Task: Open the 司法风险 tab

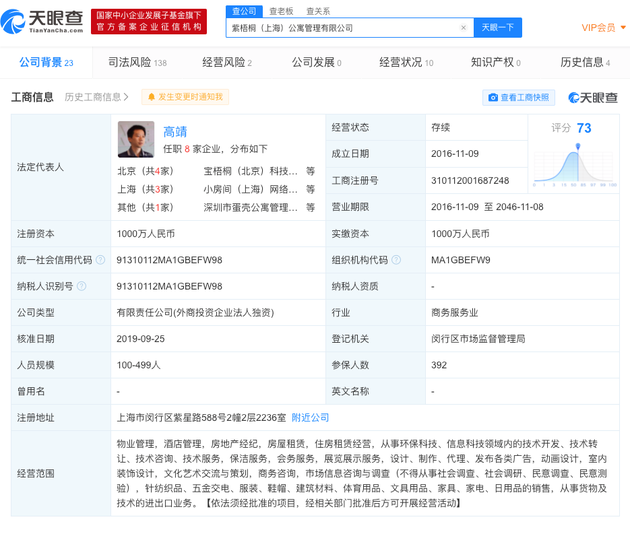Action: pyautogui.click(x=137, y=62)
